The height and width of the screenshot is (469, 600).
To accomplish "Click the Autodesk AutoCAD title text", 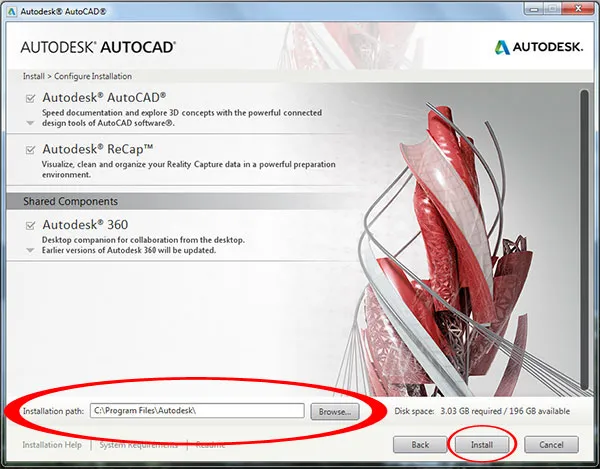I will point(104,98).
